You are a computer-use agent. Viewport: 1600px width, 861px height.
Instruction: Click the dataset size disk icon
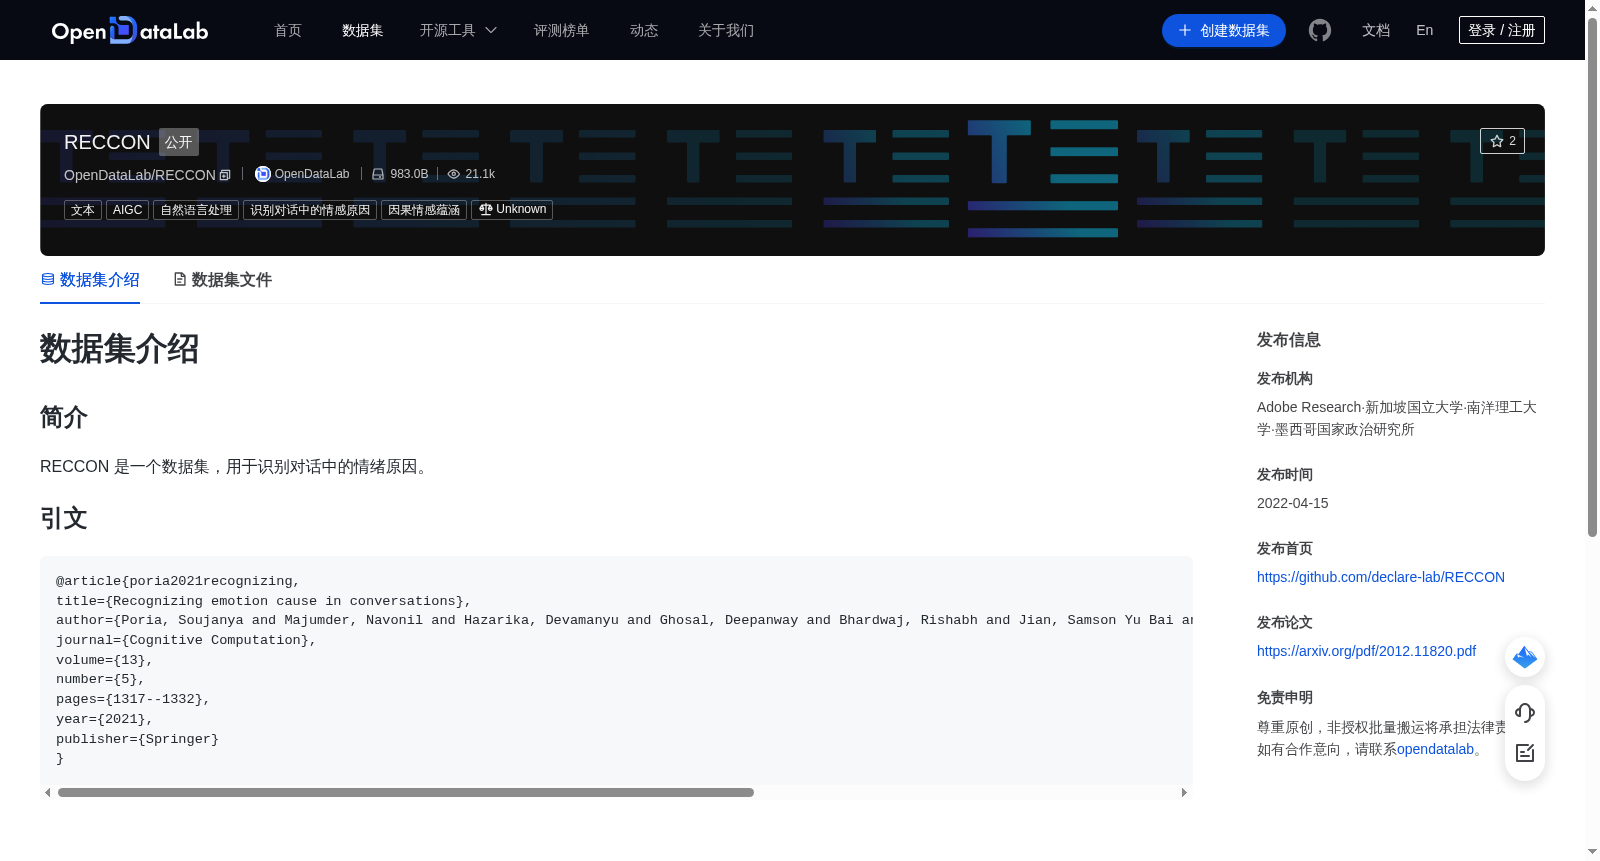coord(378,174)
